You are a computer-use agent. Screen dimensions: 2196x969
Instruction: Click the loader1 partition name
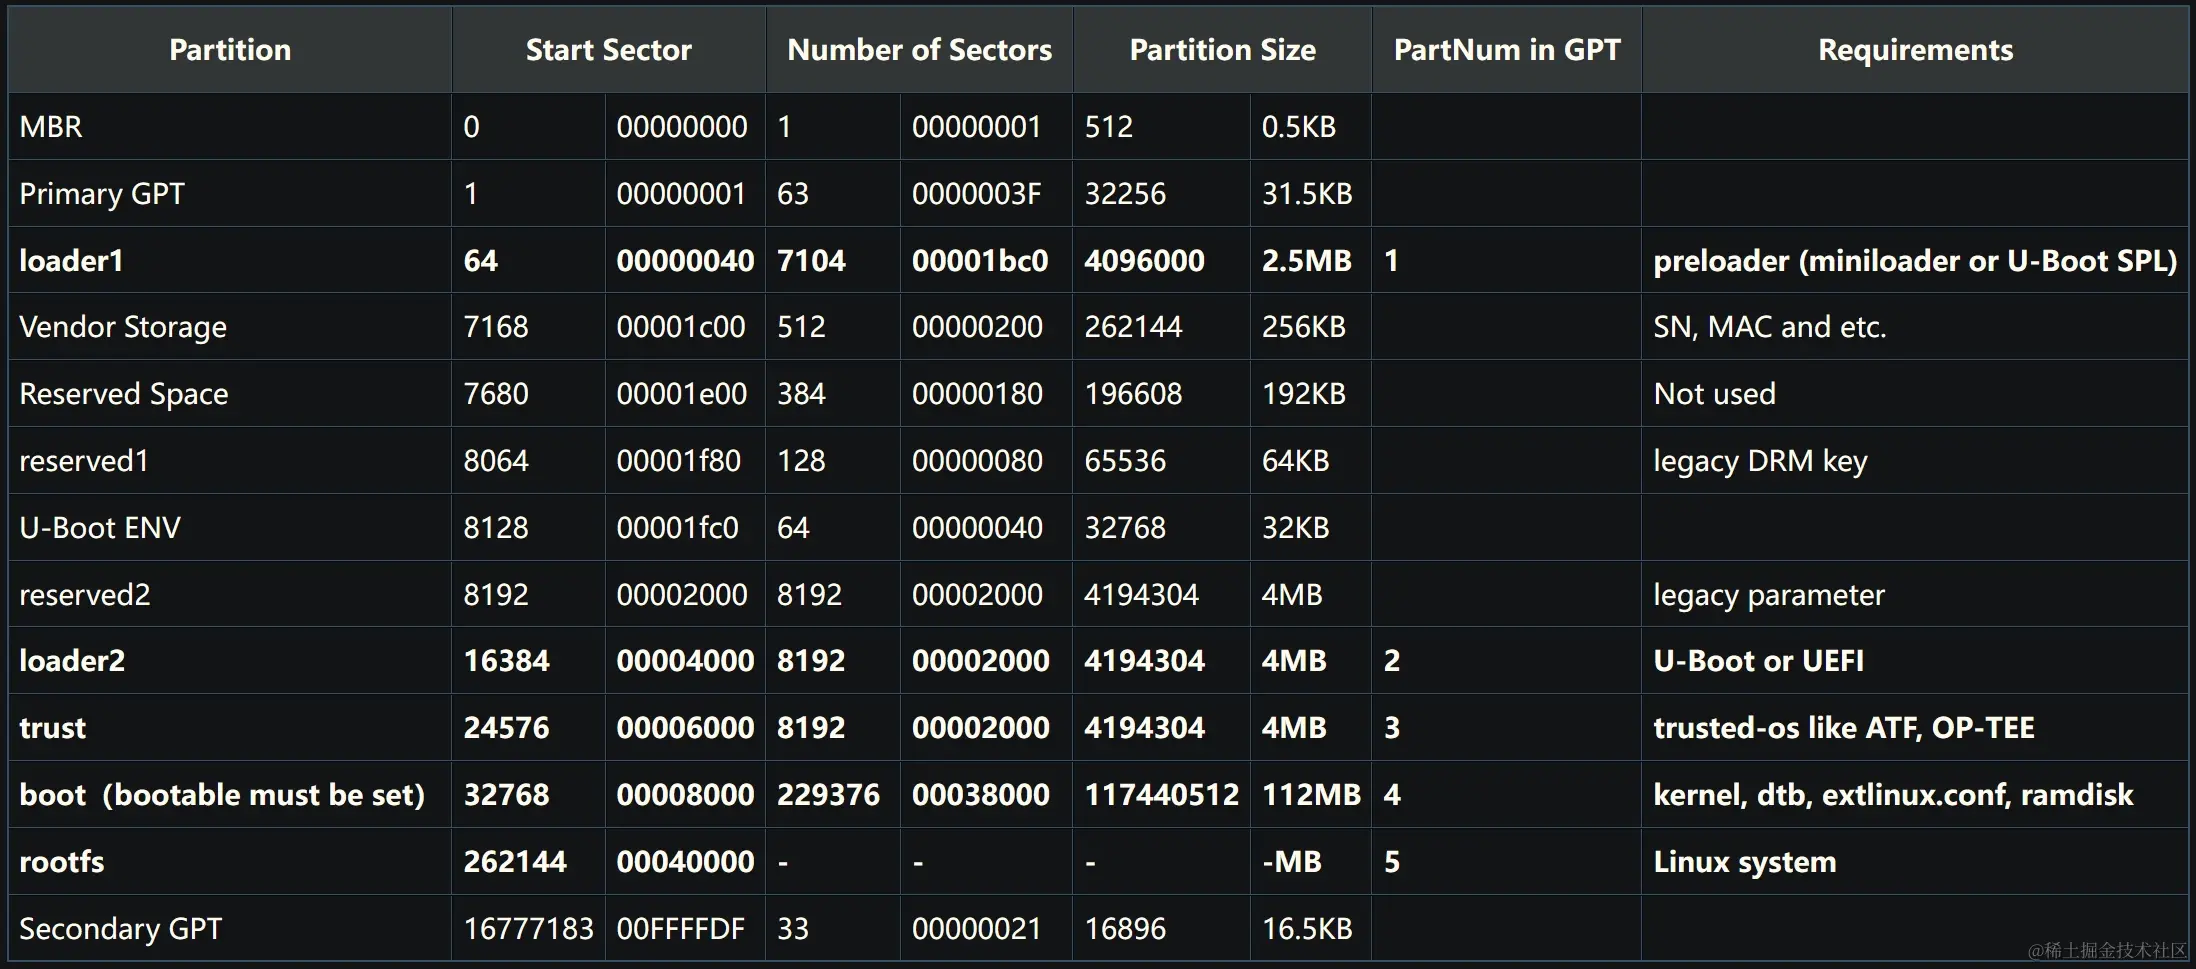coord(71,261)
